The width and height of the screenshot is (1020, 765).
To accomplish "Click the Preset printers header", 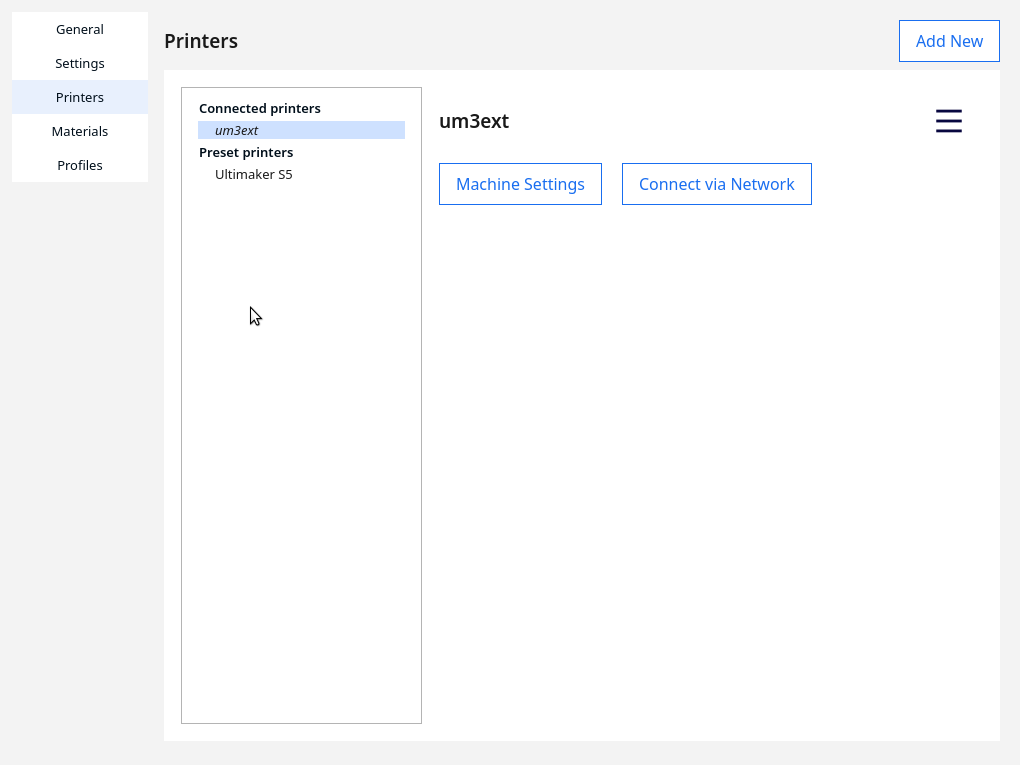I will click(x=246, y=152).
